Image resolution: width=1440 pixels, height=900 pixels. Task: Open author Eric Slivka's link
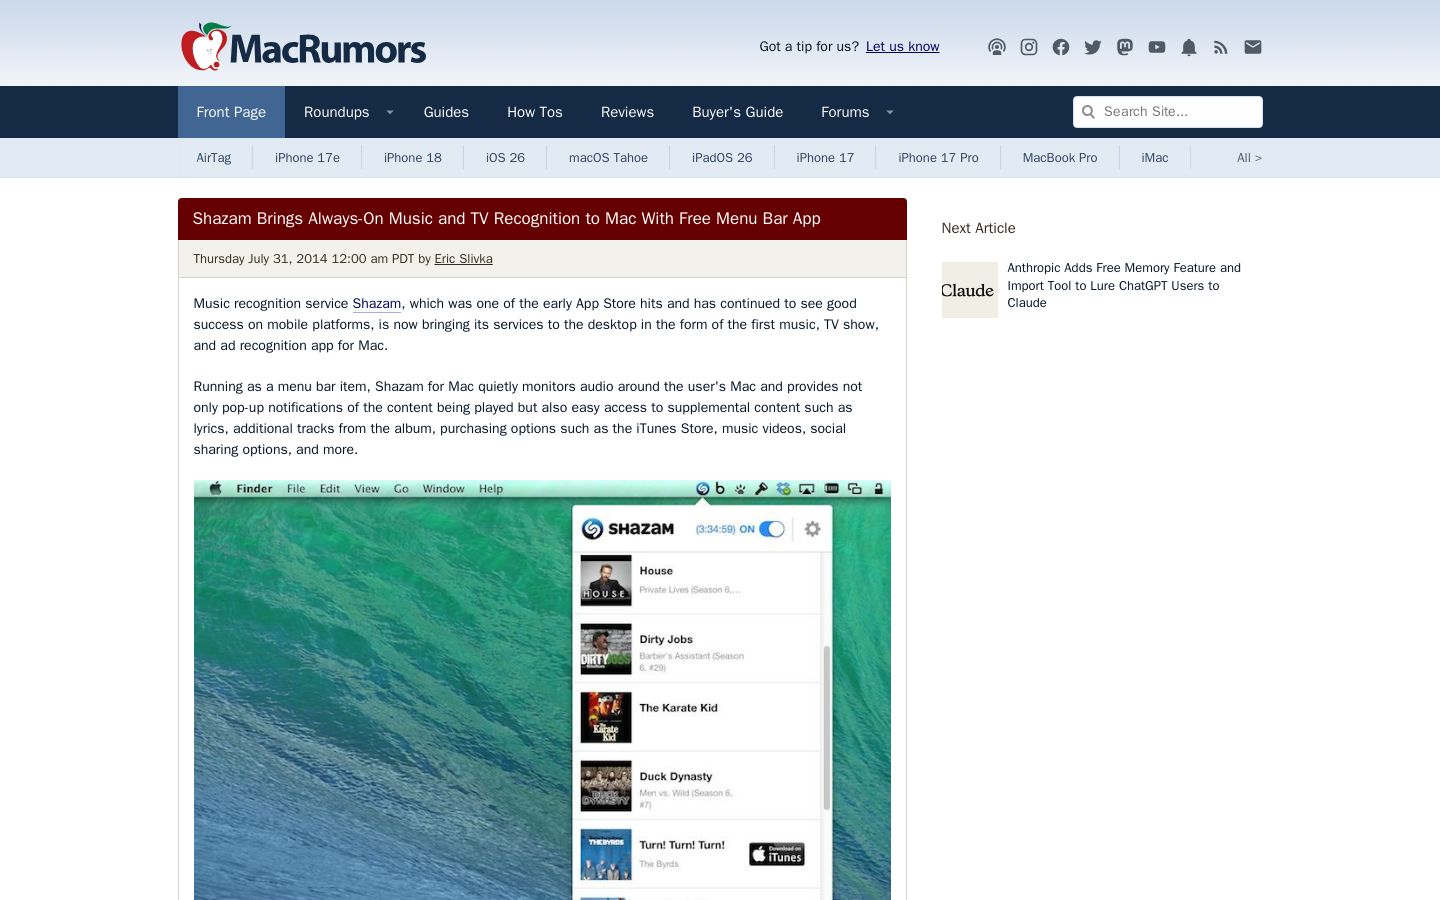pyautogui.click(x=463, y=259)
